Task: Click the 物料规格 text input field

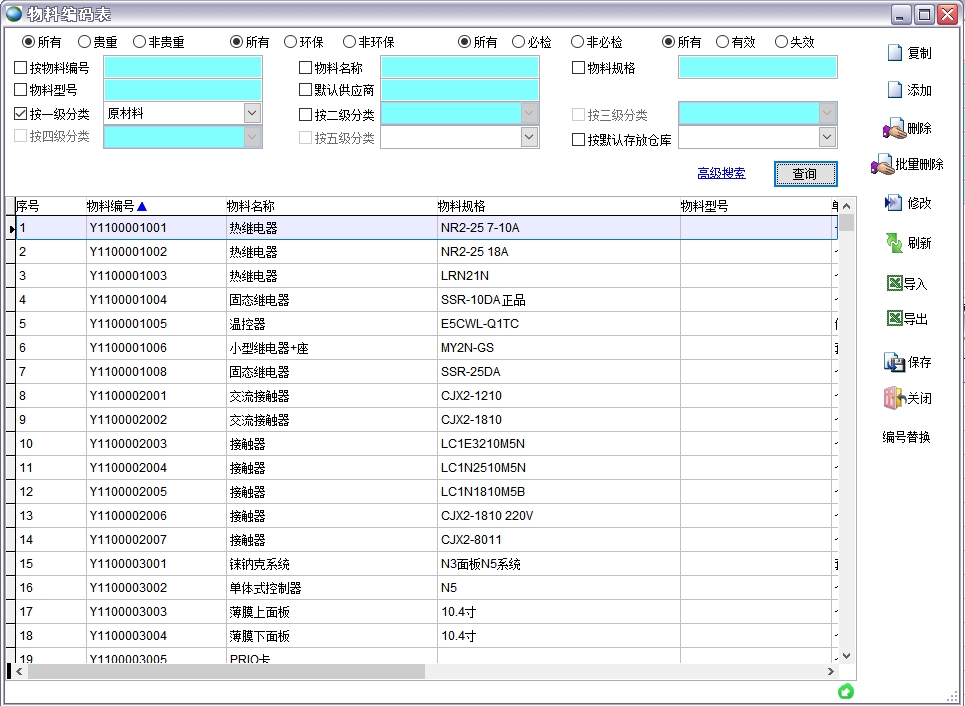Action: [757, 68]
